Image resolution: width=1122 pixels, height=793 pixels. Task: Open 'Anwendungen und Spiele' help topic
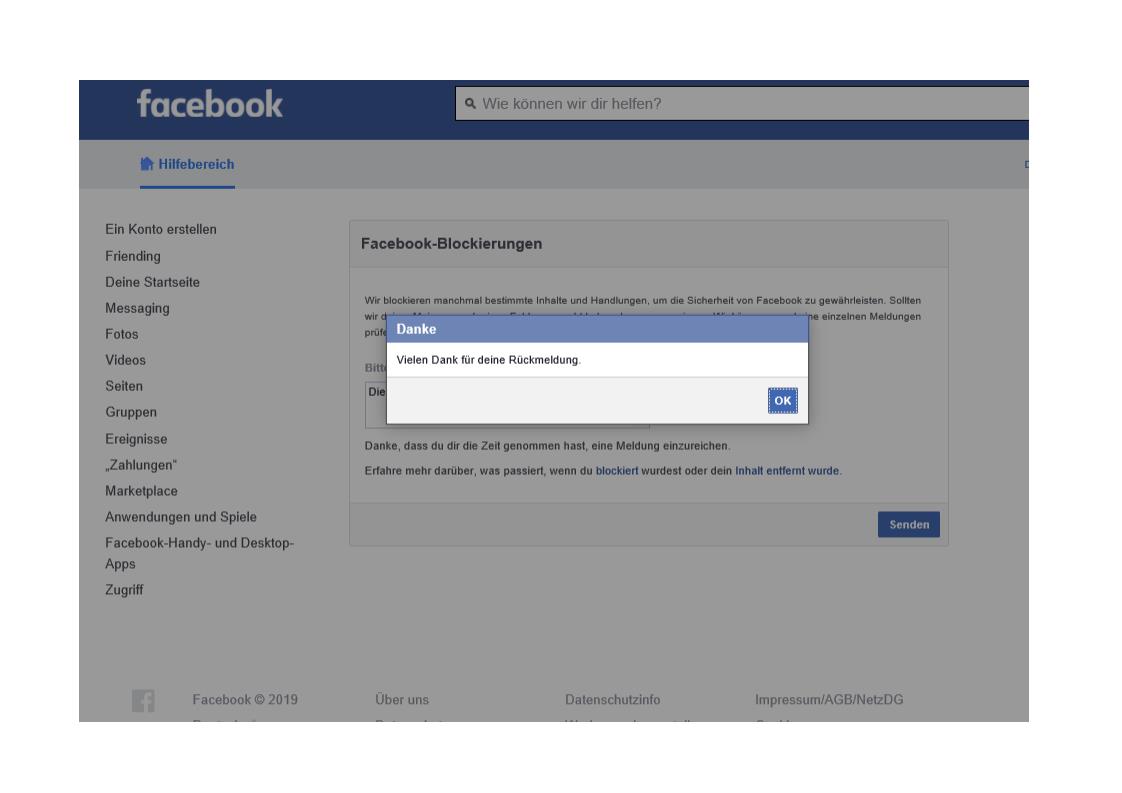[181, 517]
